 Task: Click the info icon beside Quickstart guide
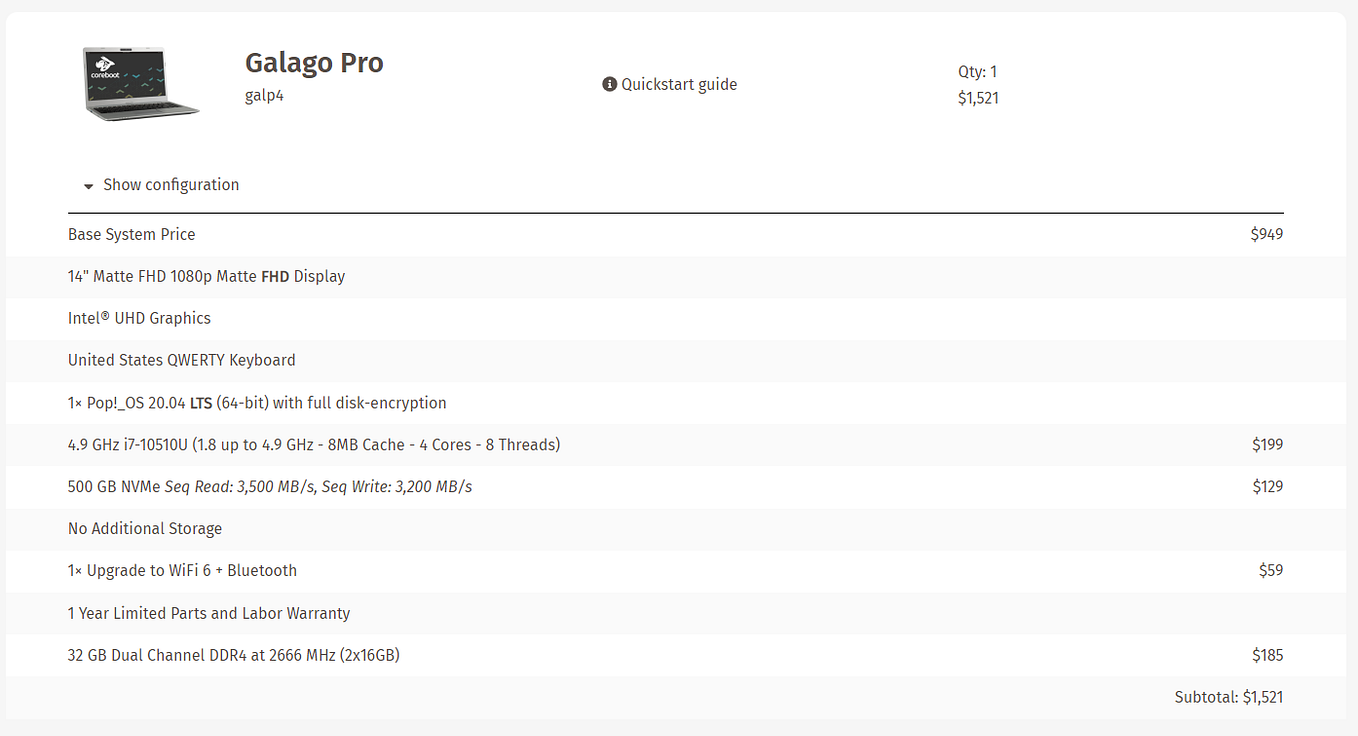(x=609, y=85)
